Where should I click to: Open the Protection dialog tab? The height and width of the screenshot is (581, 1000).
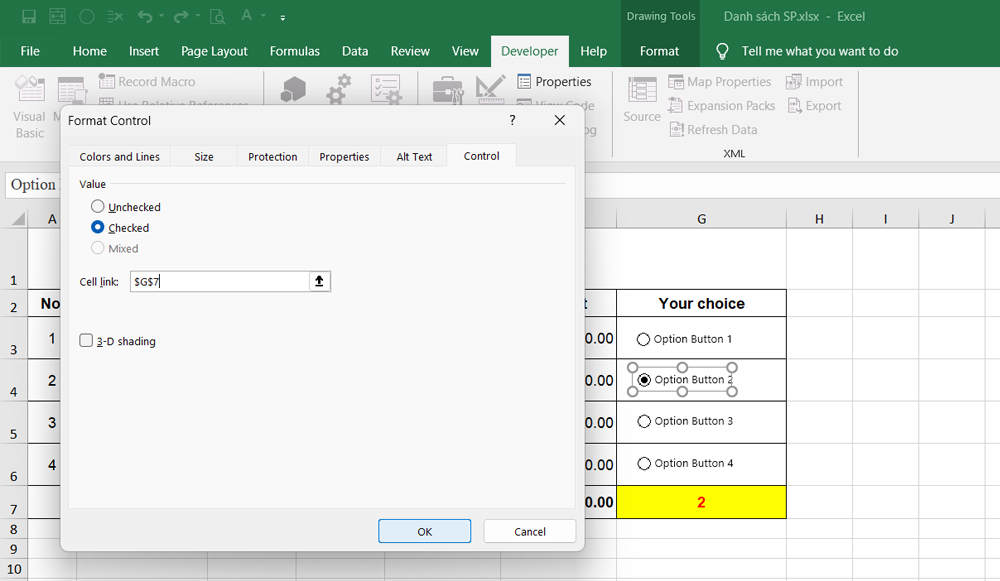point(272,156)
